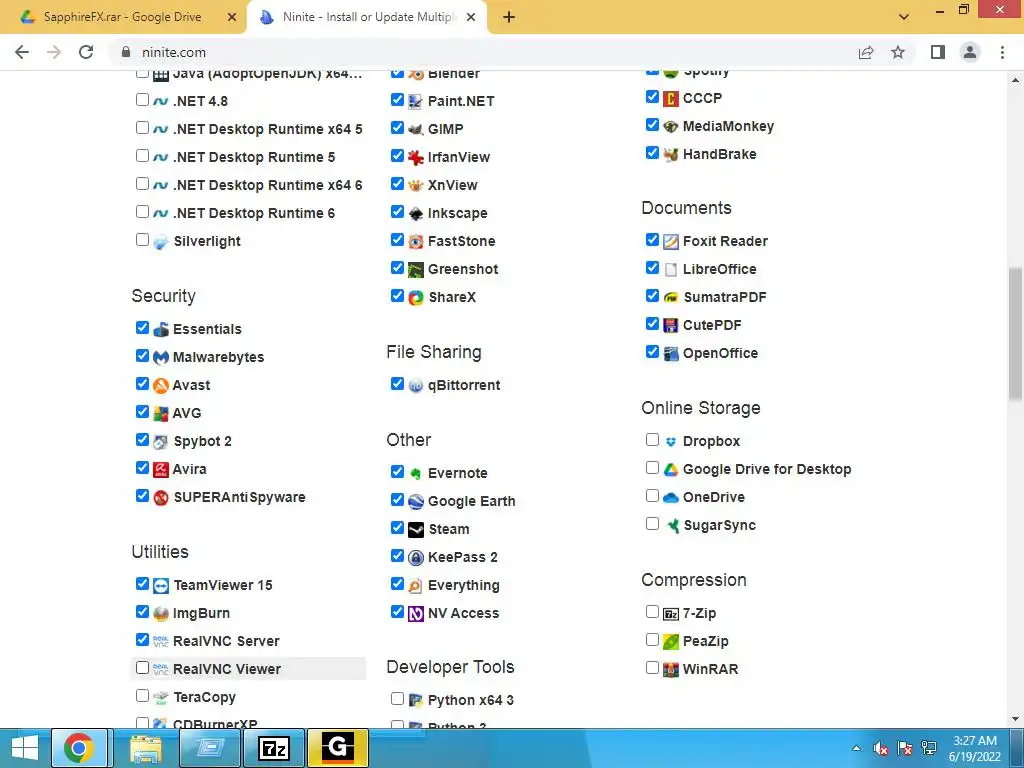Click the Google Earth icon
Viewport: 1024px width, 768px height.
point(415,502)
